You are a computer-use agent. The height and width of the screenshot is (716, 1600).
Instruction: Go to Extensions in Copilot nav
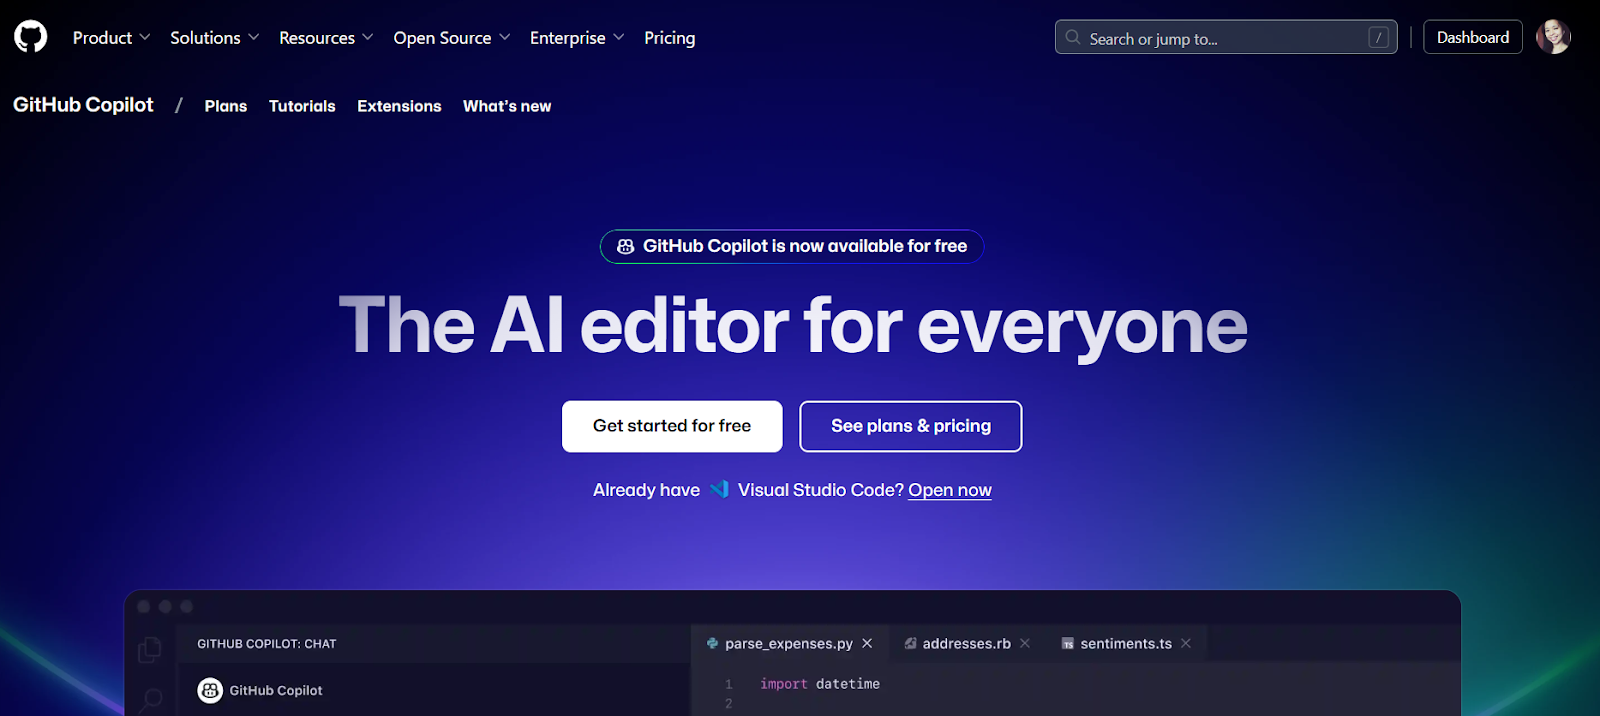click(399, 106)
